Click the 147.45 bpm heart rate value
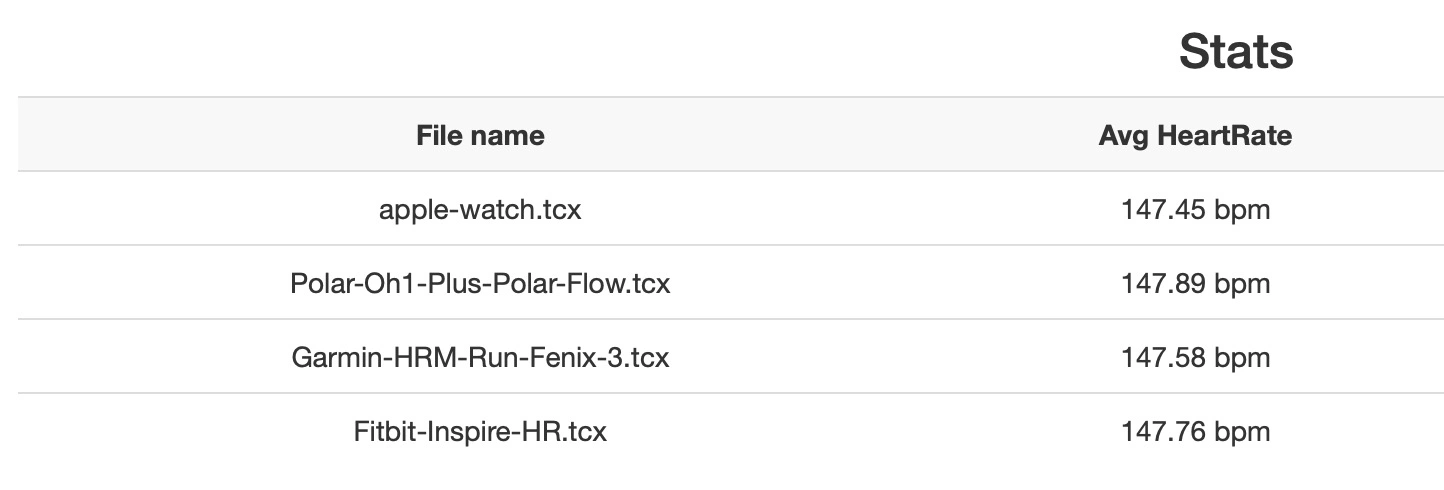1444x490 pixels. 1195,211
